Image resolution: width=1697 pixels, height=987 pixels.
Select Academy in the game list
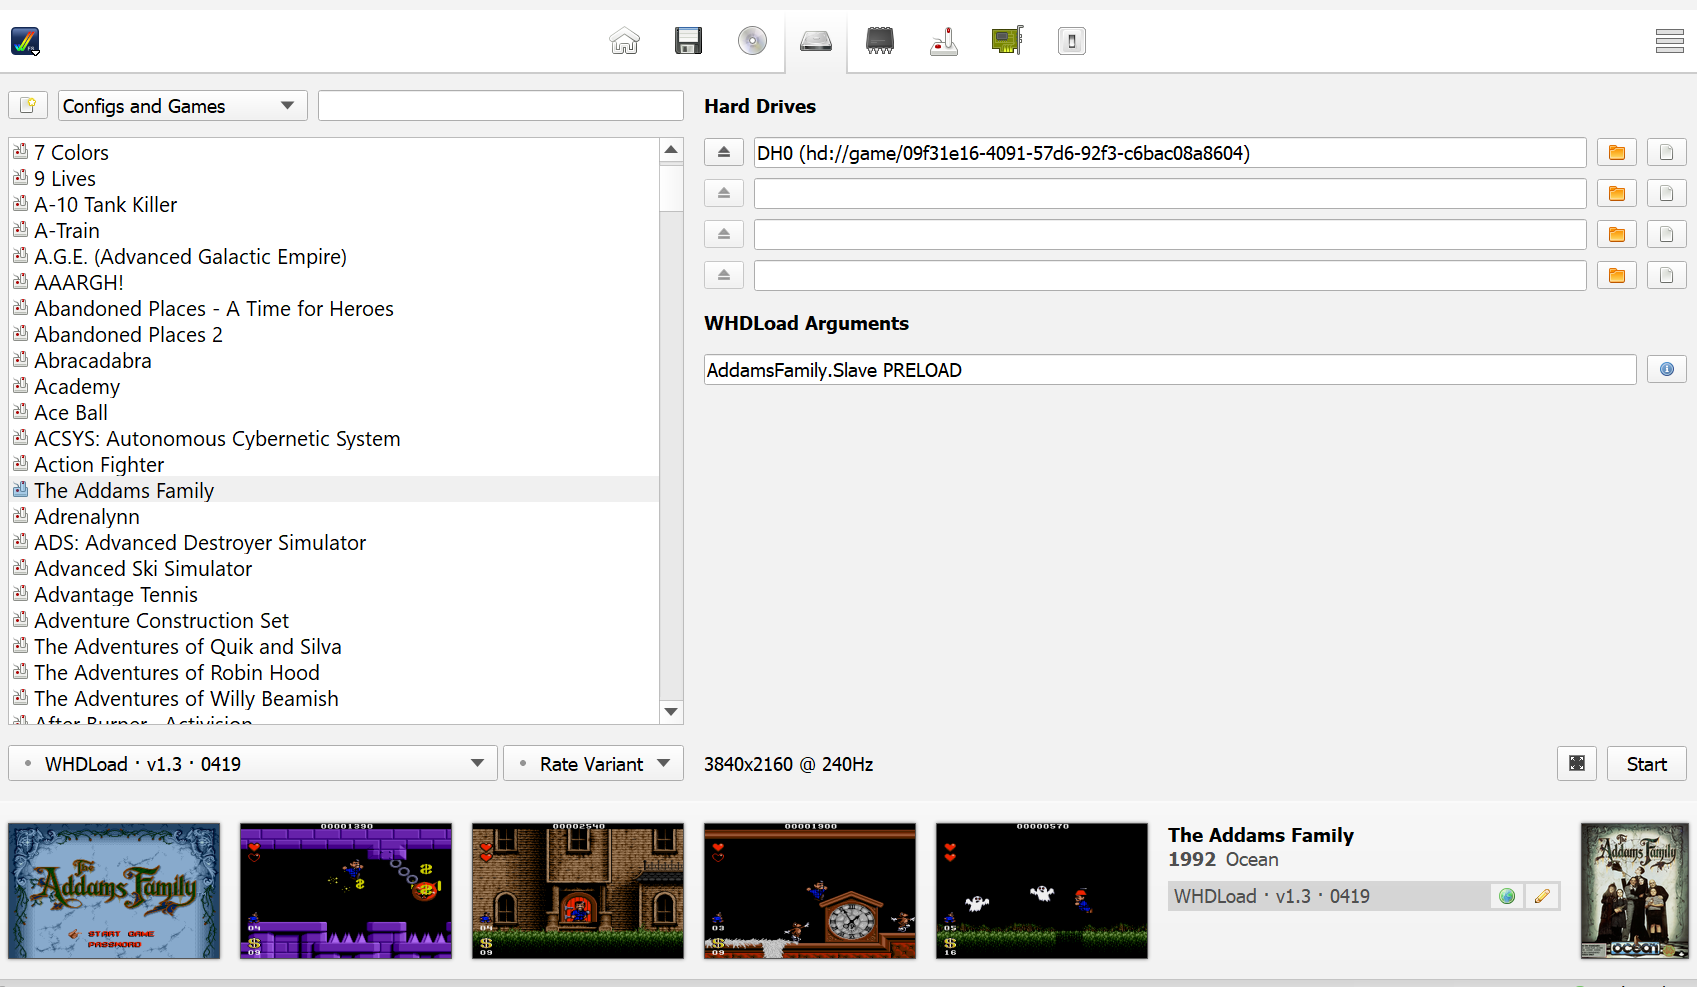[334, 386]
